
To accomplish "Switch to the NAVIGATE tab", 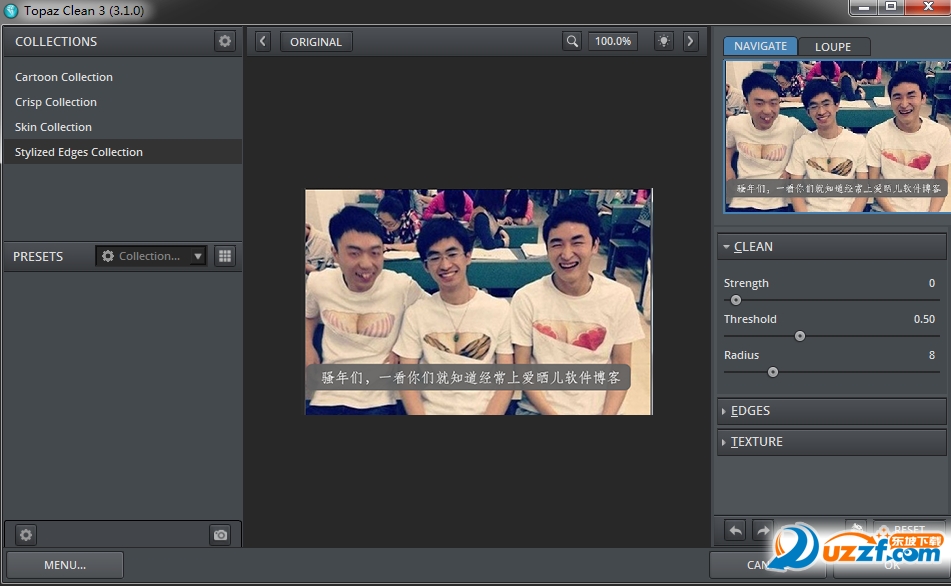I will coord(760,46).
